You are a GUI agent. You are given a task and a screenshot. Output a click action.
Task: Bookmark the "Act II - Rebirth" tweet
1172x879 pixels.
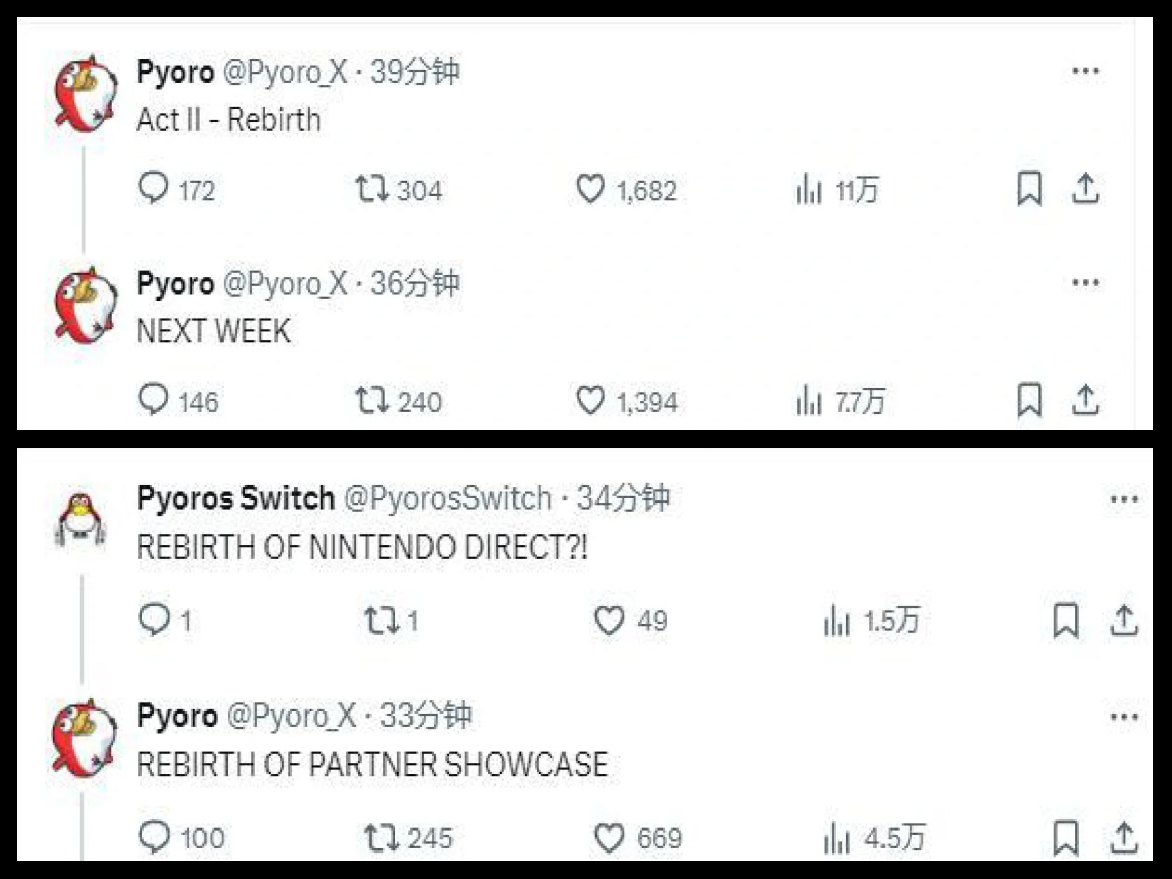pyautogui.click(x=1029, y=189)
